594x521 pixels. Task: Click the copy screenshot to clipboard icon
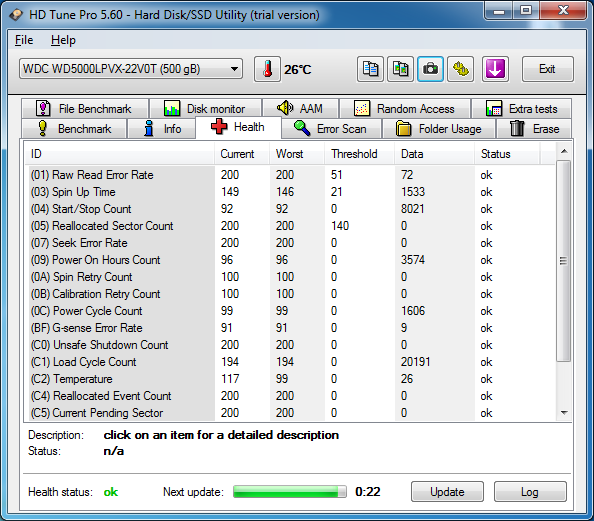tap(400, 69)
